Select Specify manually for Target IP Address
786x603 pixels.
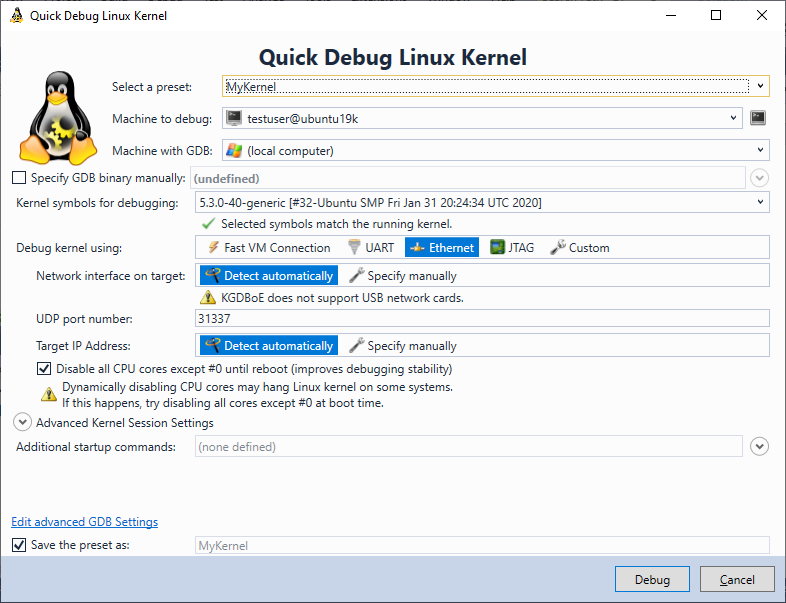(403, 346)
